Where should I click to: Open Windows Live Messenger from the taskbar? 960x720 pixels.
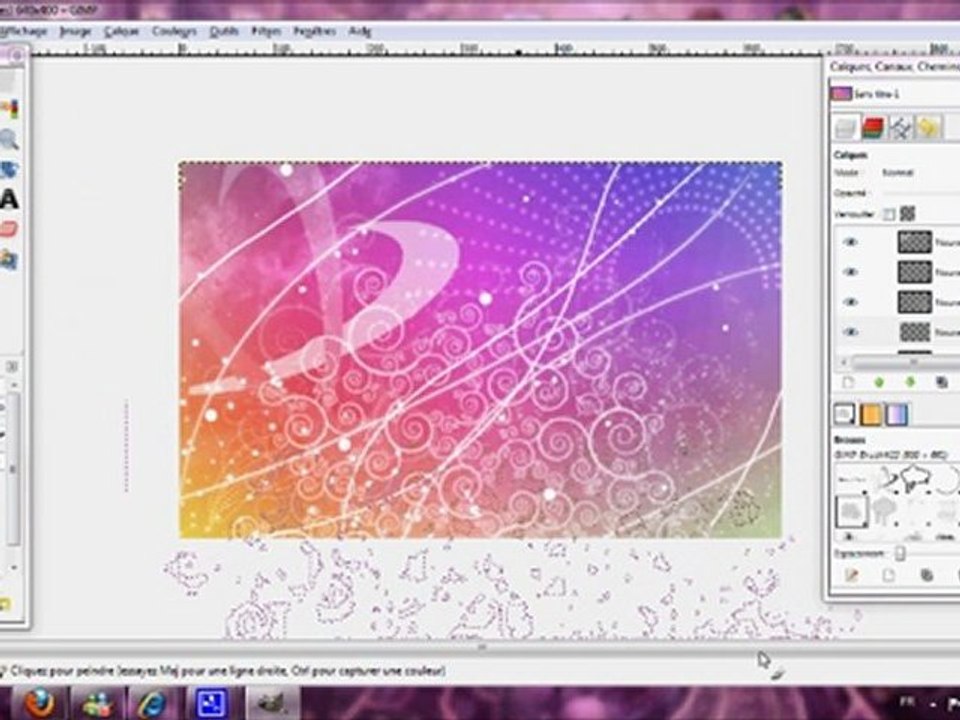(97, 703)
